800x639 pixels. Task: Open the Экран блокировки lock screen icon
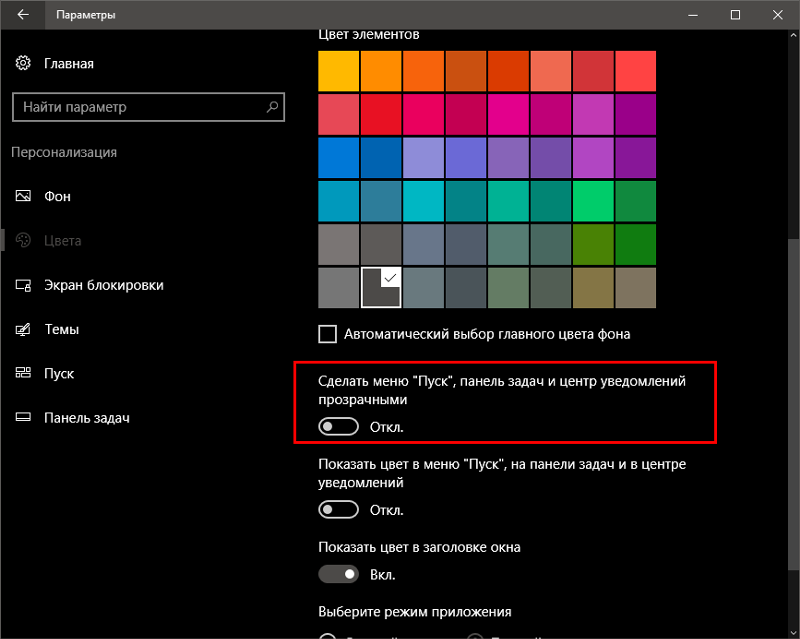click(23, 285)
